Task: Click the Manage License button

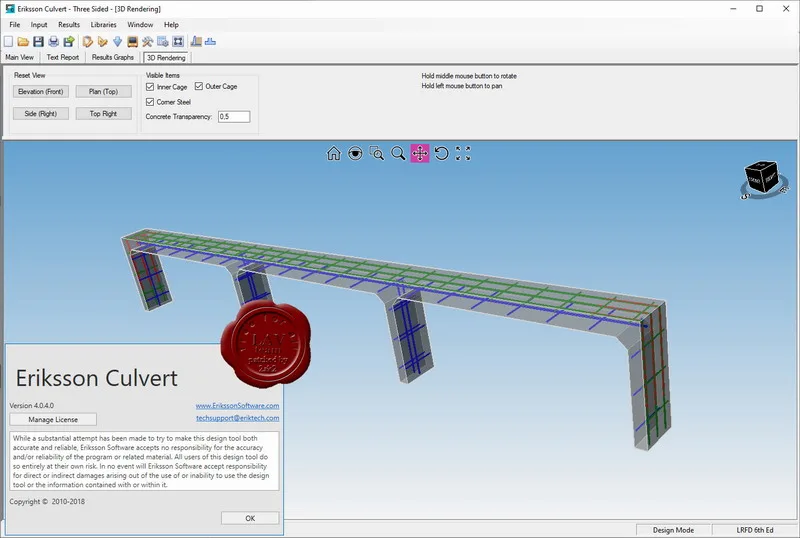Action: 53,419
